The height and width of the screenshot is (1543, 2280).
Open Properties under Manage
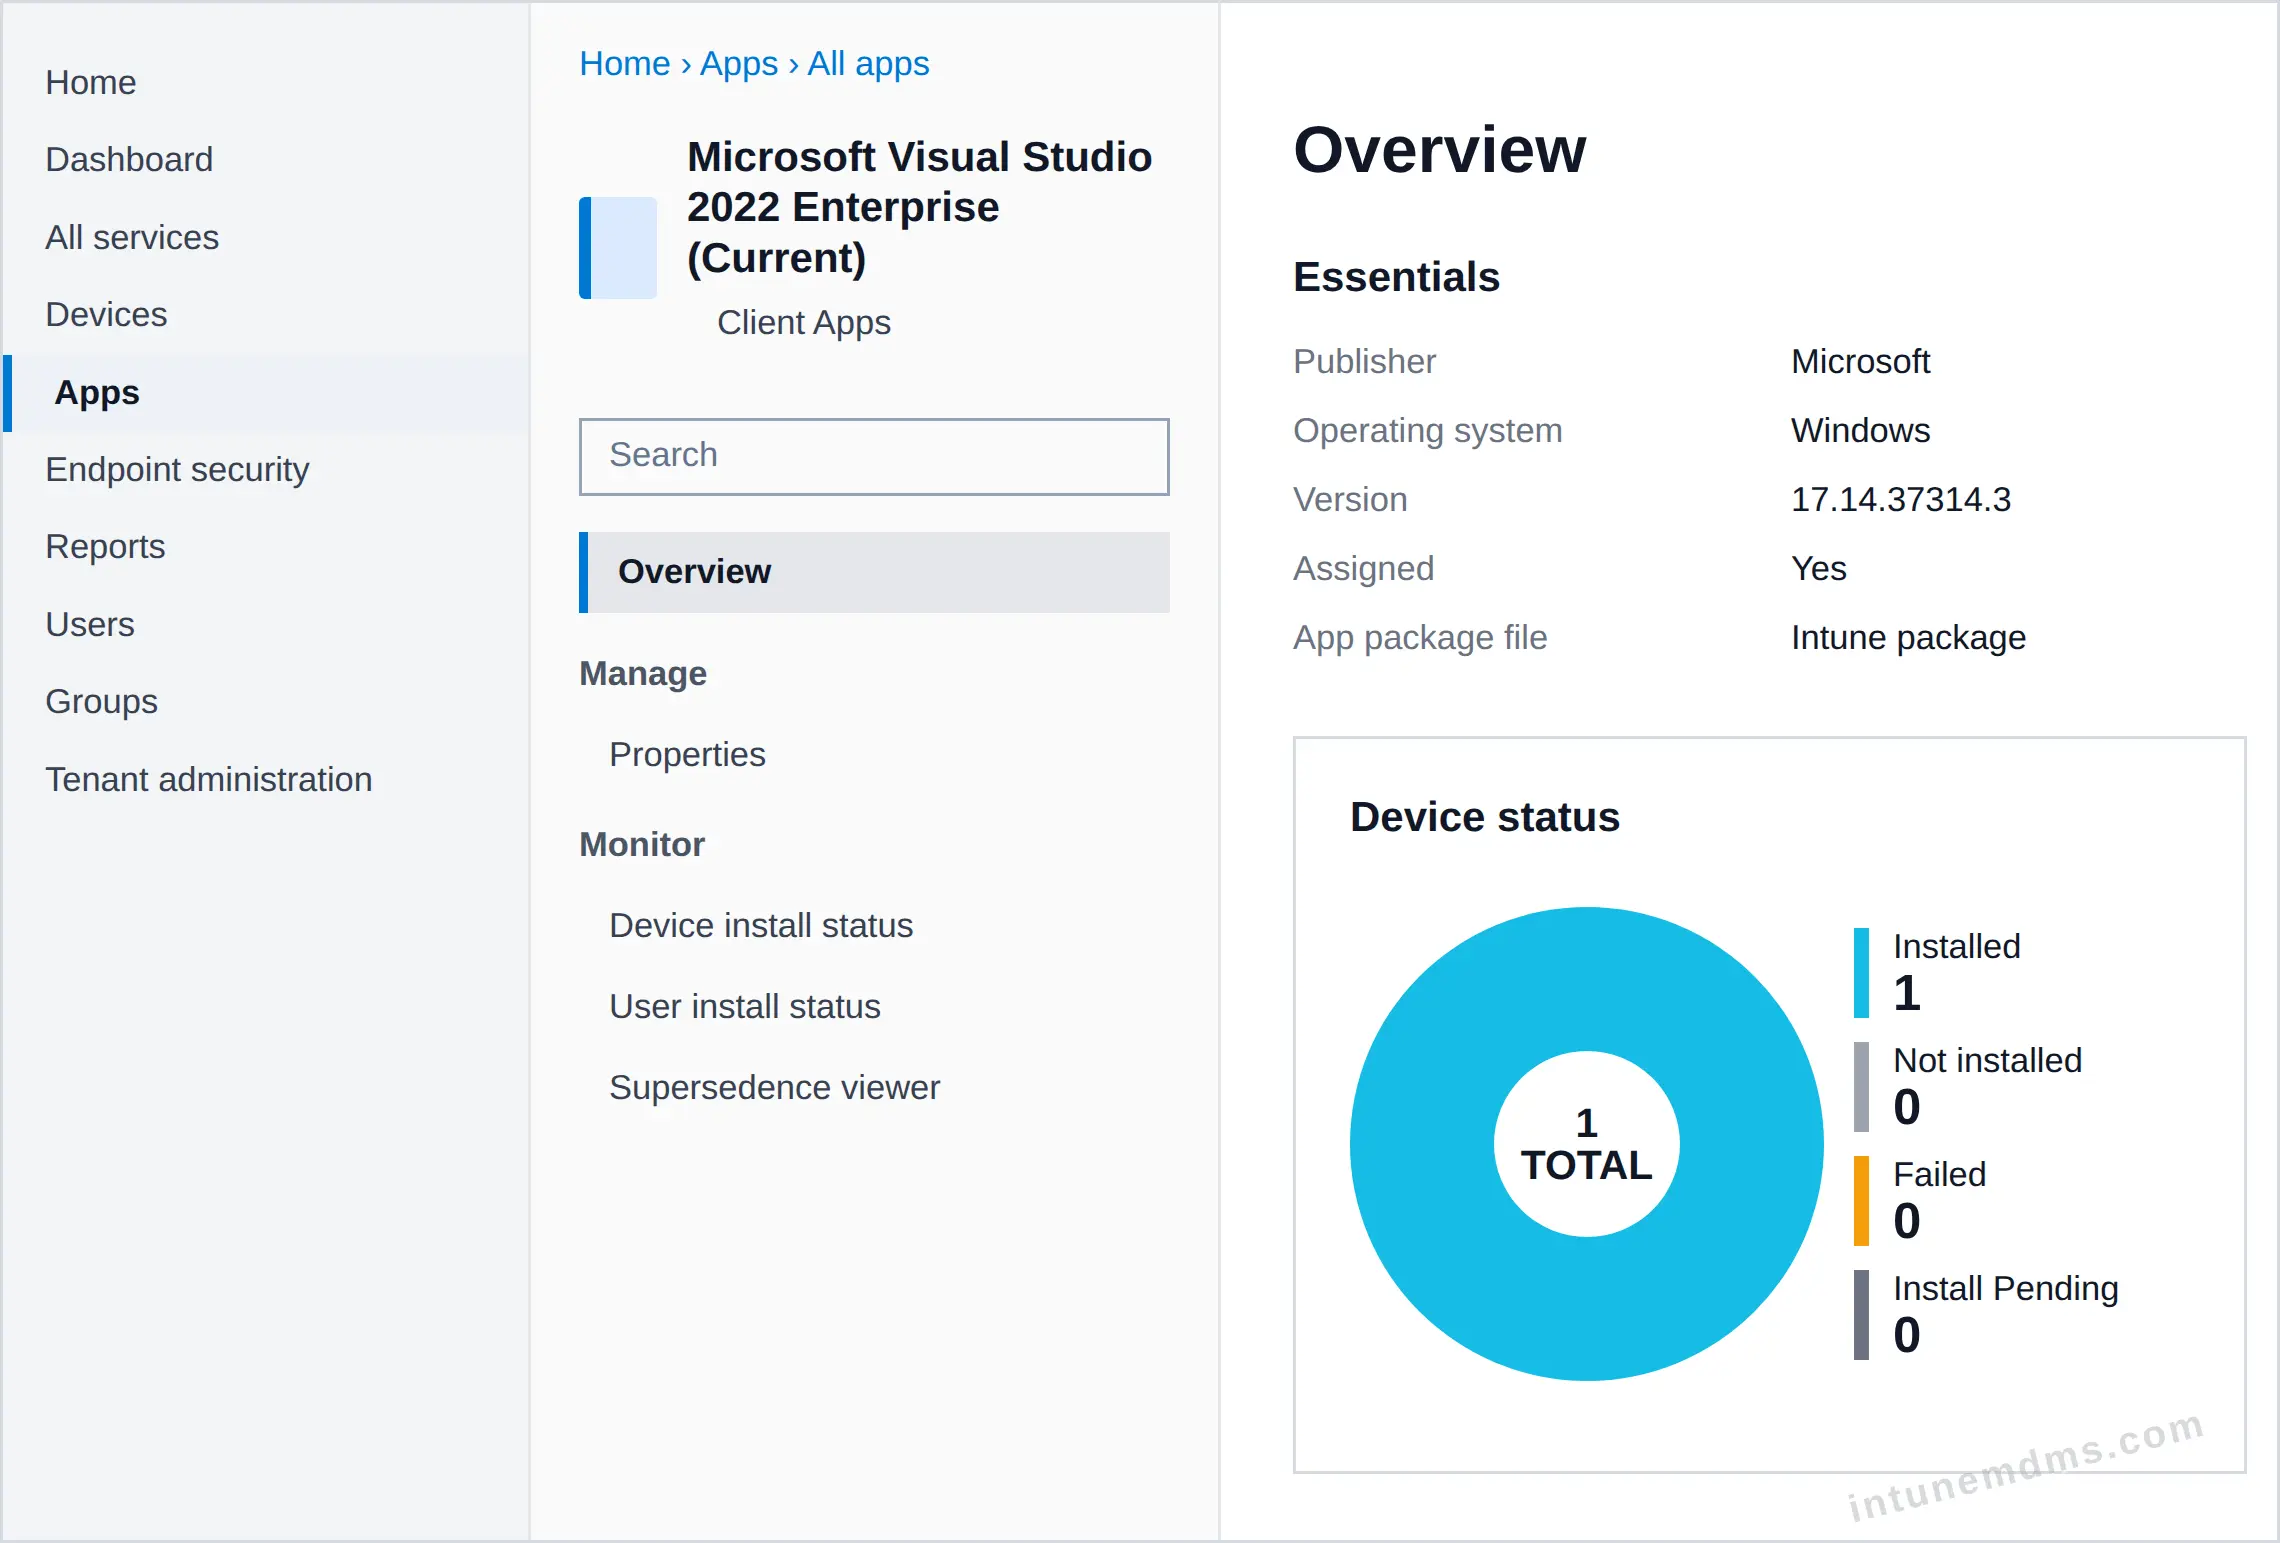click(687, 754)
